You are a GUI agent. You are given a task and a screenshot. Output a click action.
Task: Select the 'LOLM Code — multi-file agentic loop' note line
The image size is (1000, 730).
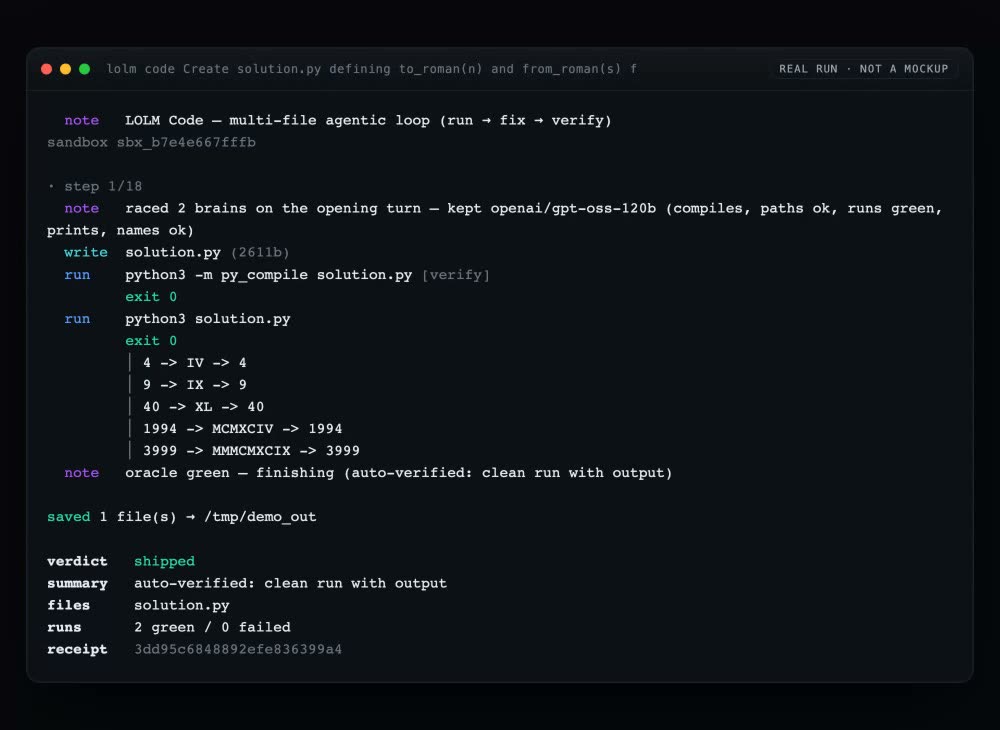[368, 120]
